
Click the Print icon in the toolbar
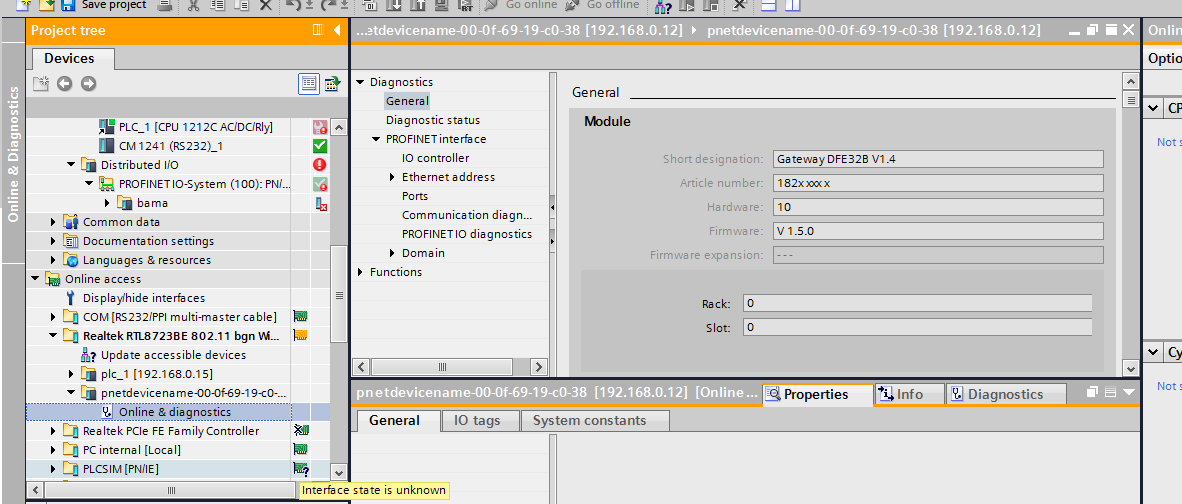coord(164,5)
